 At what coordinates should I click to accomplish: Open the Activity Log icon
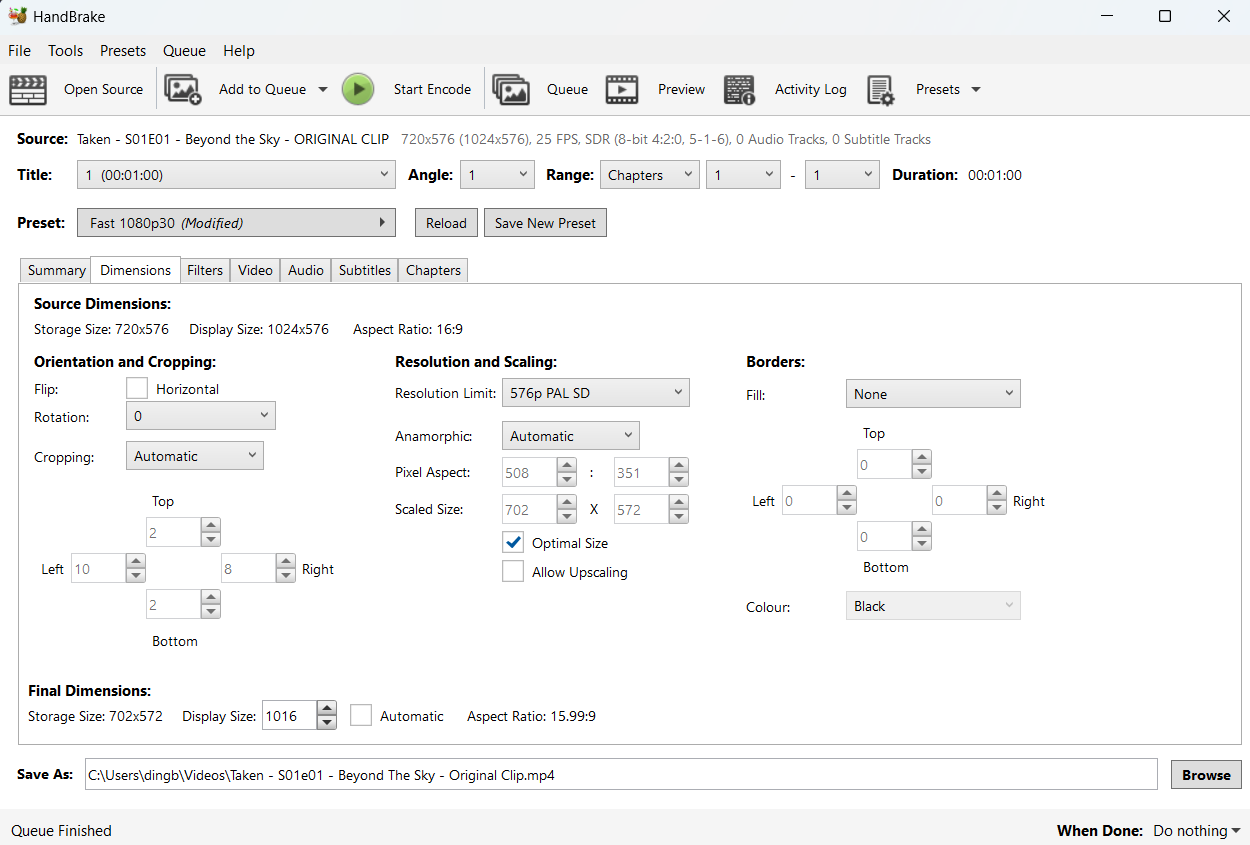[739, 89]
